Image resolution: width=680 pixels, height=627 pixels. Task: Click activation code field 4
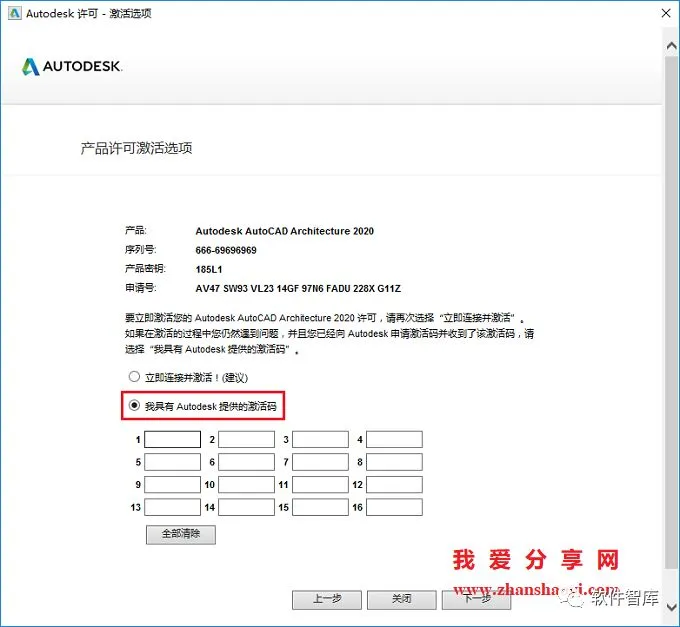coord(394,439)
